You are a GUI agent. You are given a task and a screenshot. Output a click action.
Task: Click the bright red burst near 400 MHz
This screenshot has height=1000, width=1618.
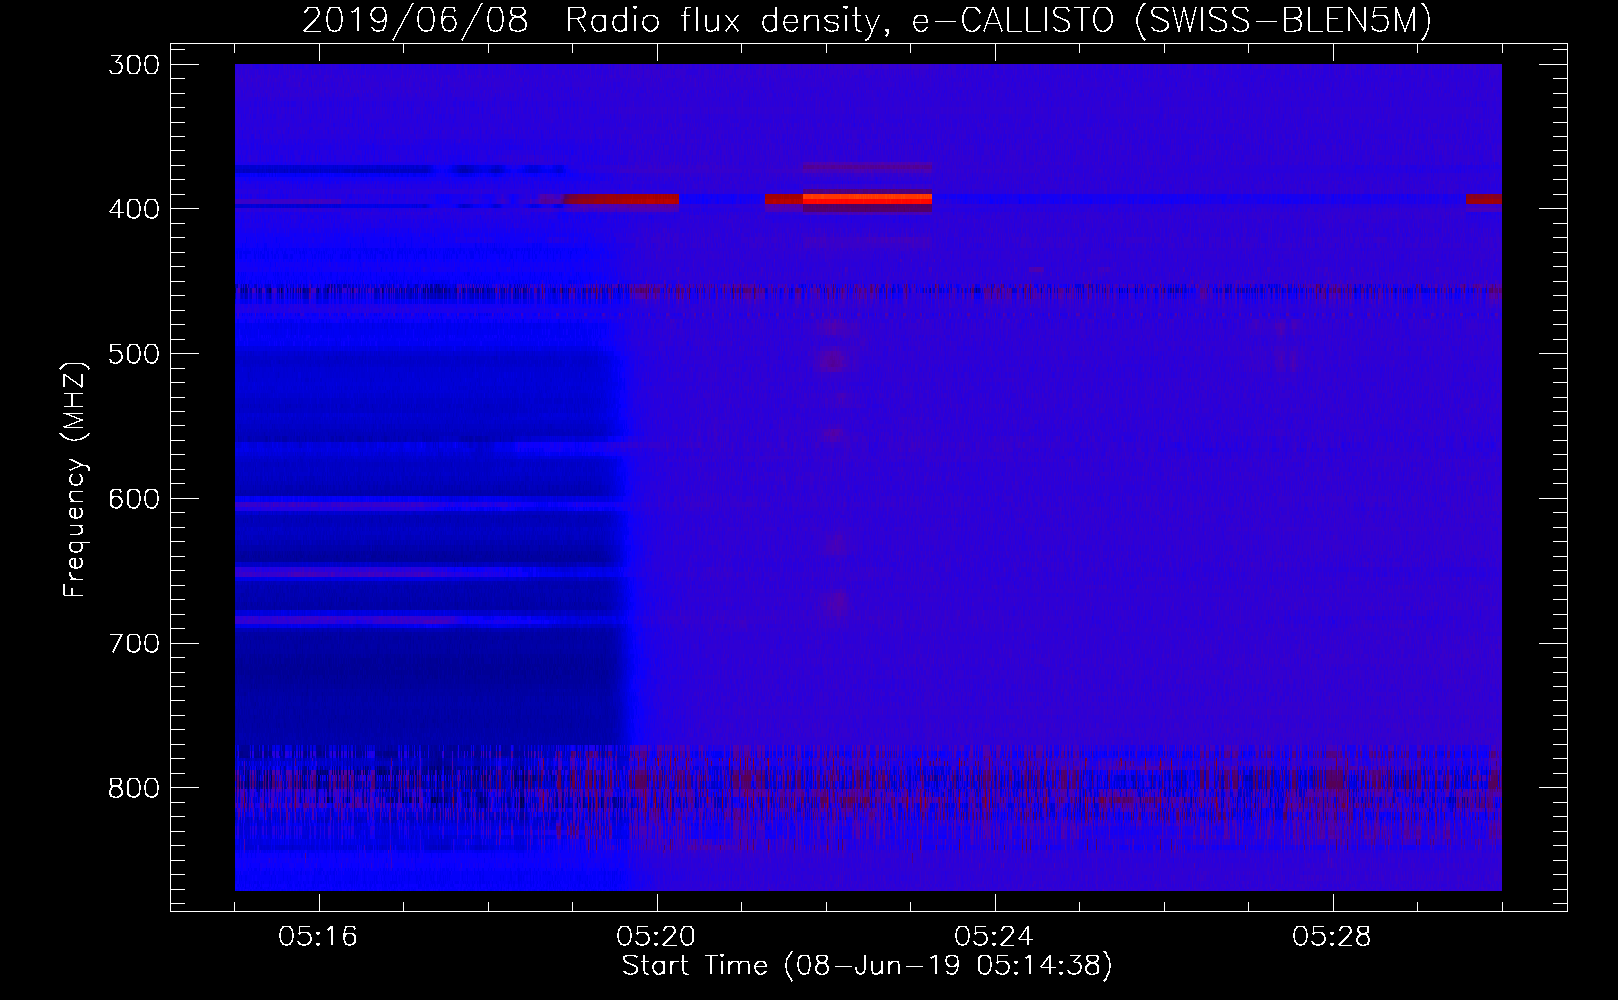tap(867, 199)
